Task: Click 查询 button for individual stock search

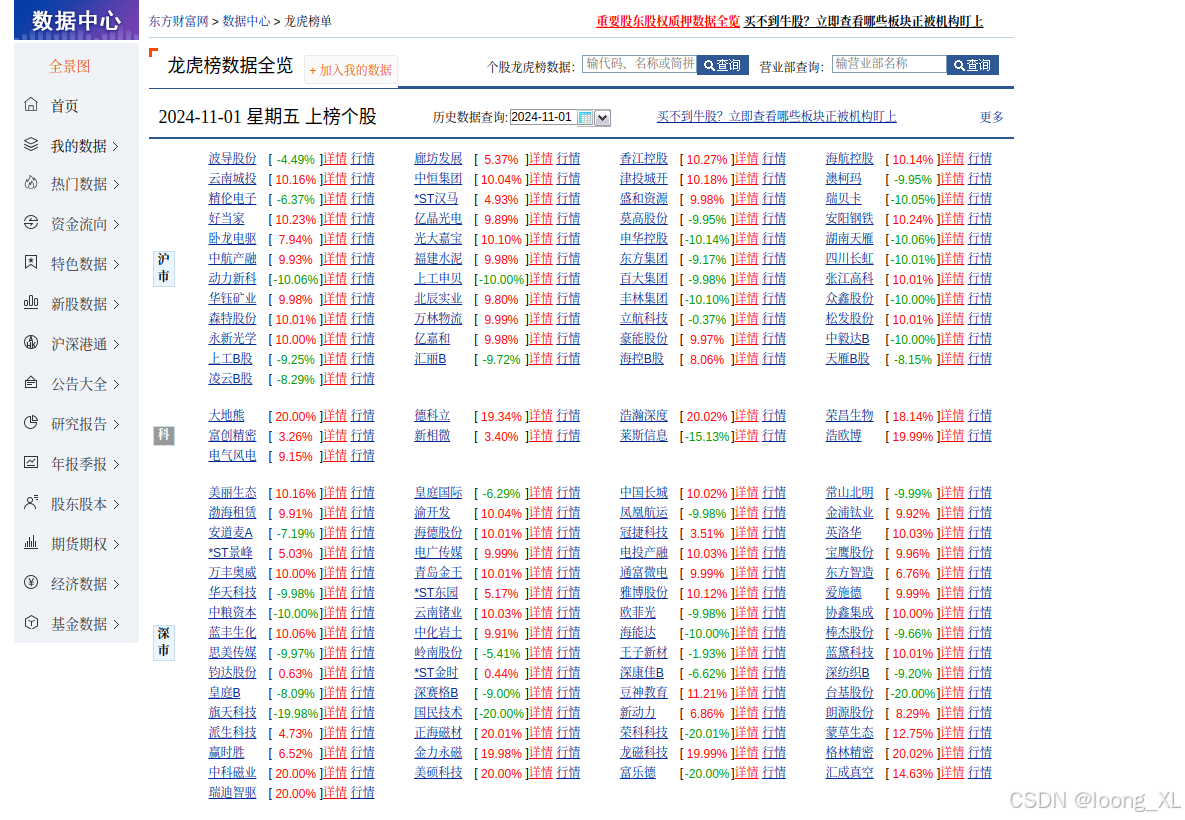Action: tap(722, 66)
